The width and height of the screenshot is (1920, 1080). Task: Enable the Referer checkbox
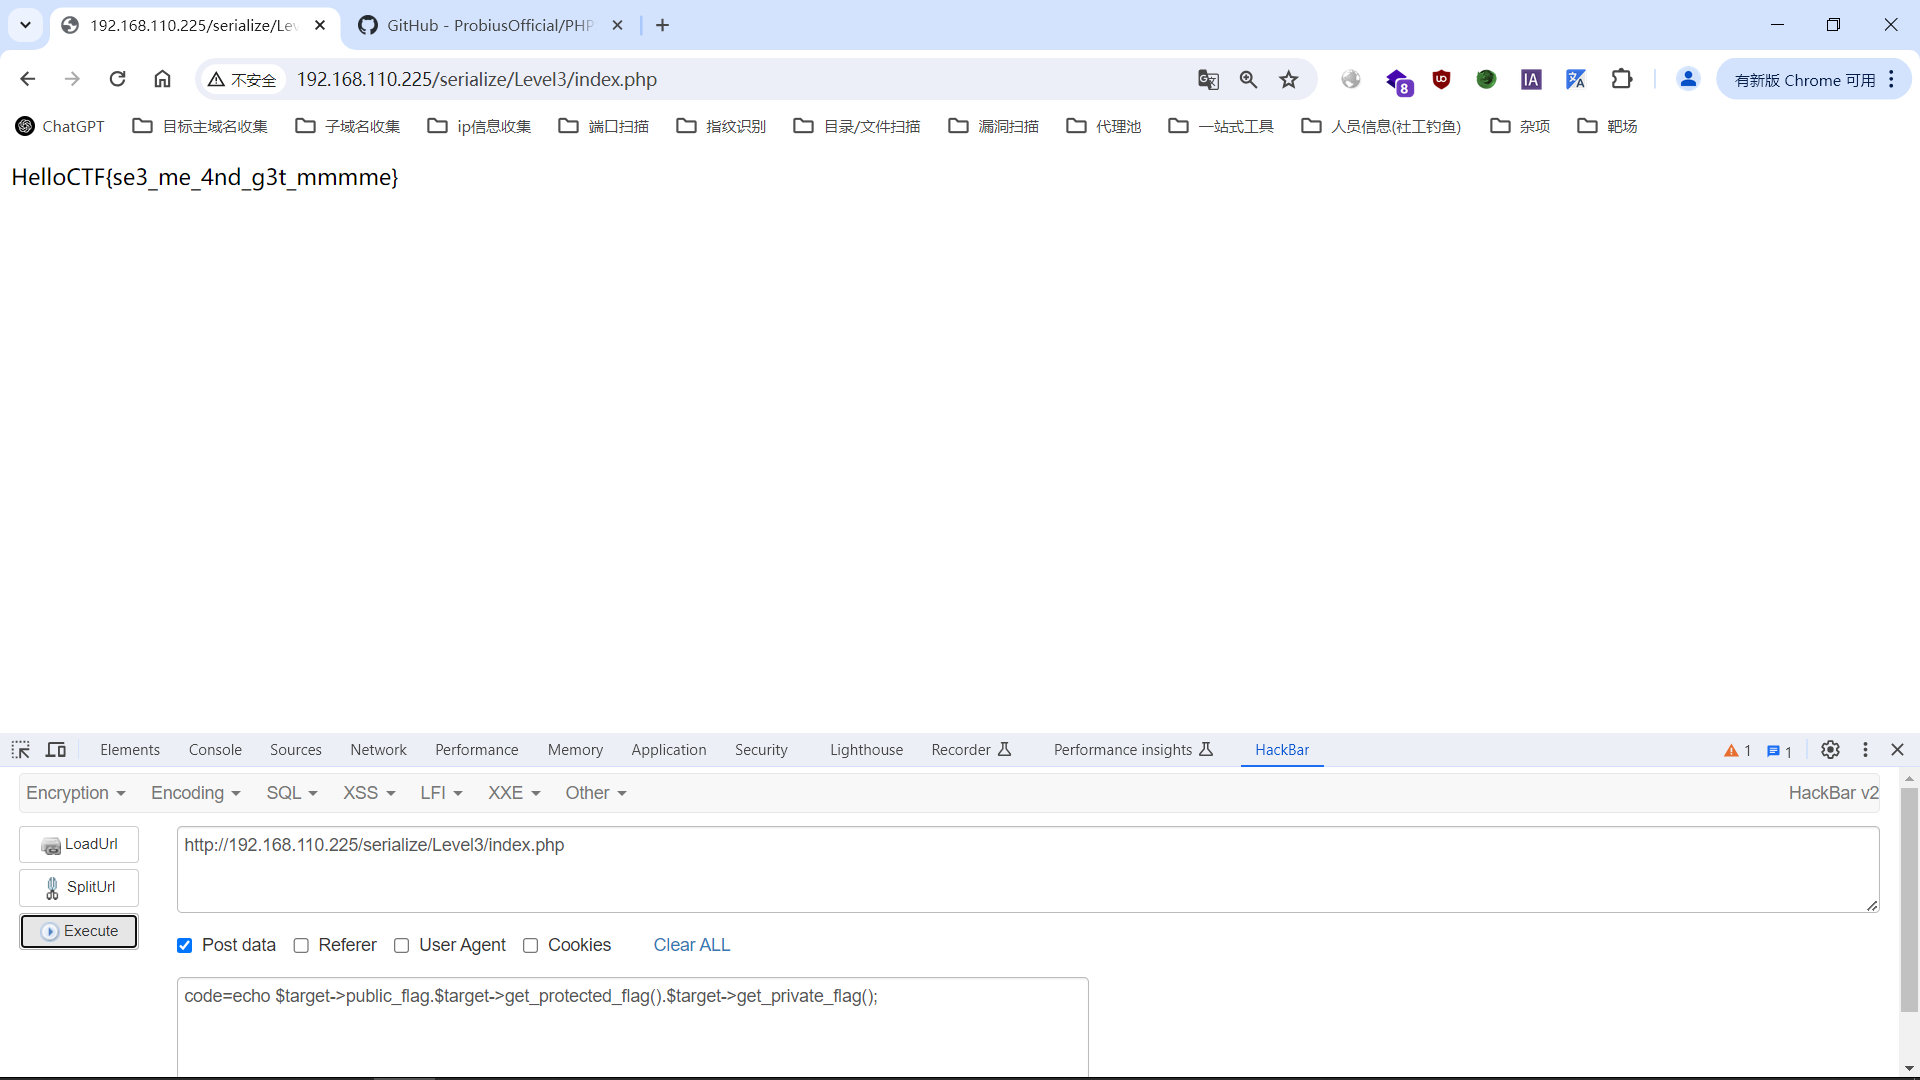point(301,946)
